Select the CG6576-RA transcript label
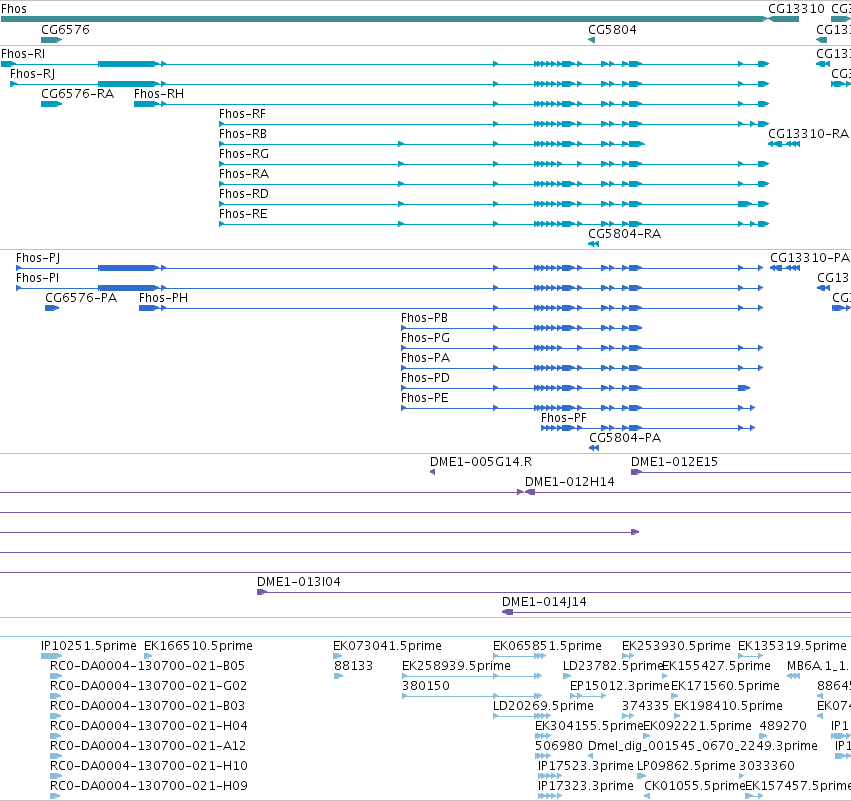 click(78, 94)
